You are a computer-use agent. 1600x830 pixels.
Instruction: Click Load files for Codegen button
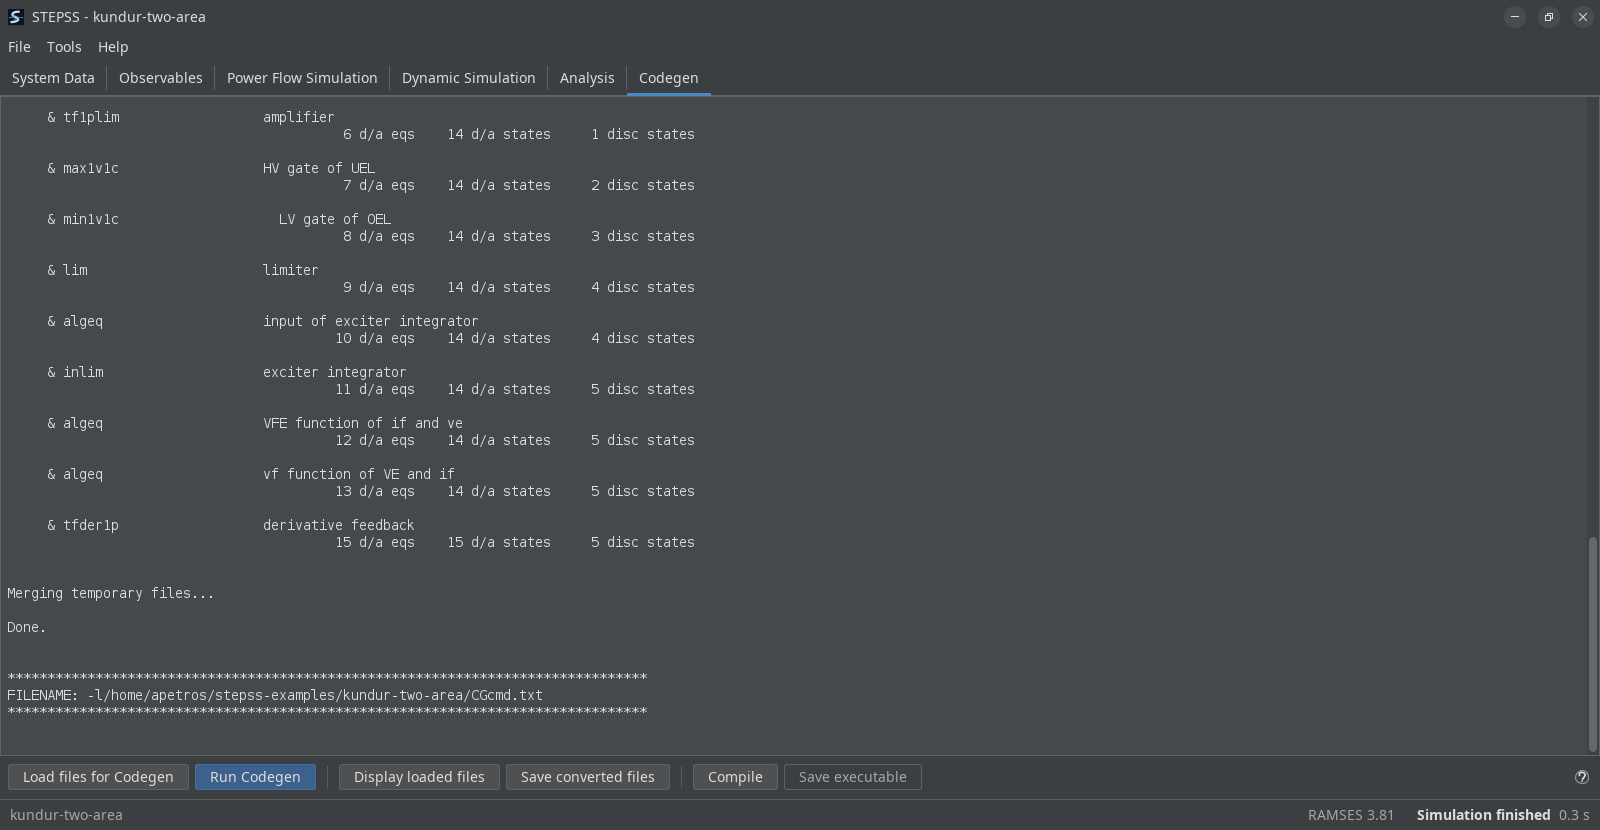tap(98, 777)
